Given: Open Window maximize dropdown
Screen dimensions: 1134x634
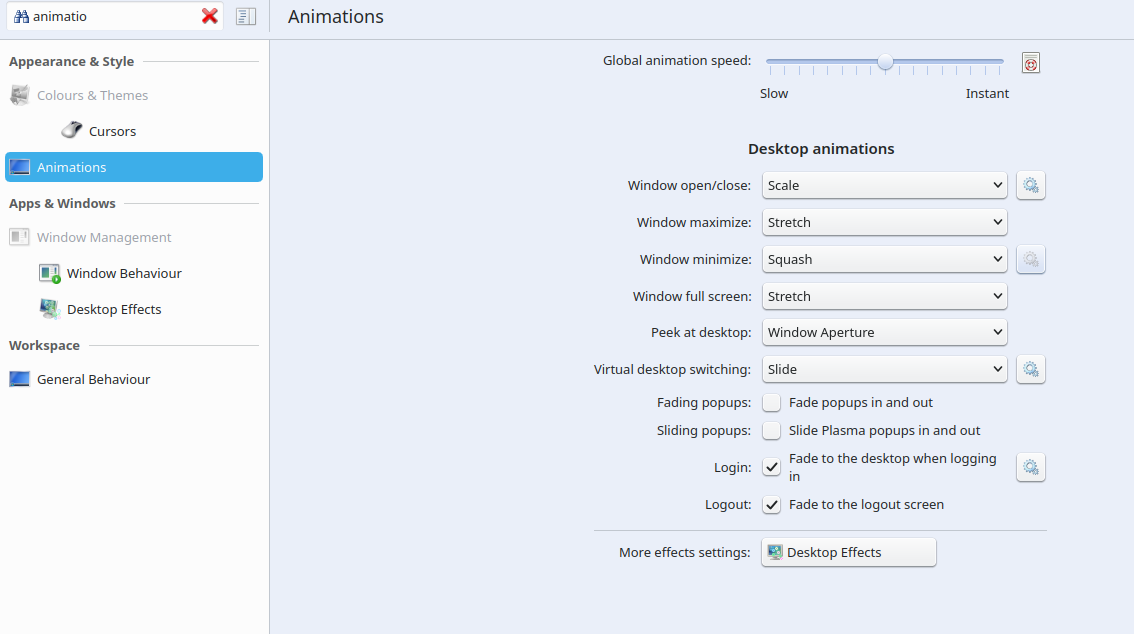Looking at the screenshot, I should [884, 222].
